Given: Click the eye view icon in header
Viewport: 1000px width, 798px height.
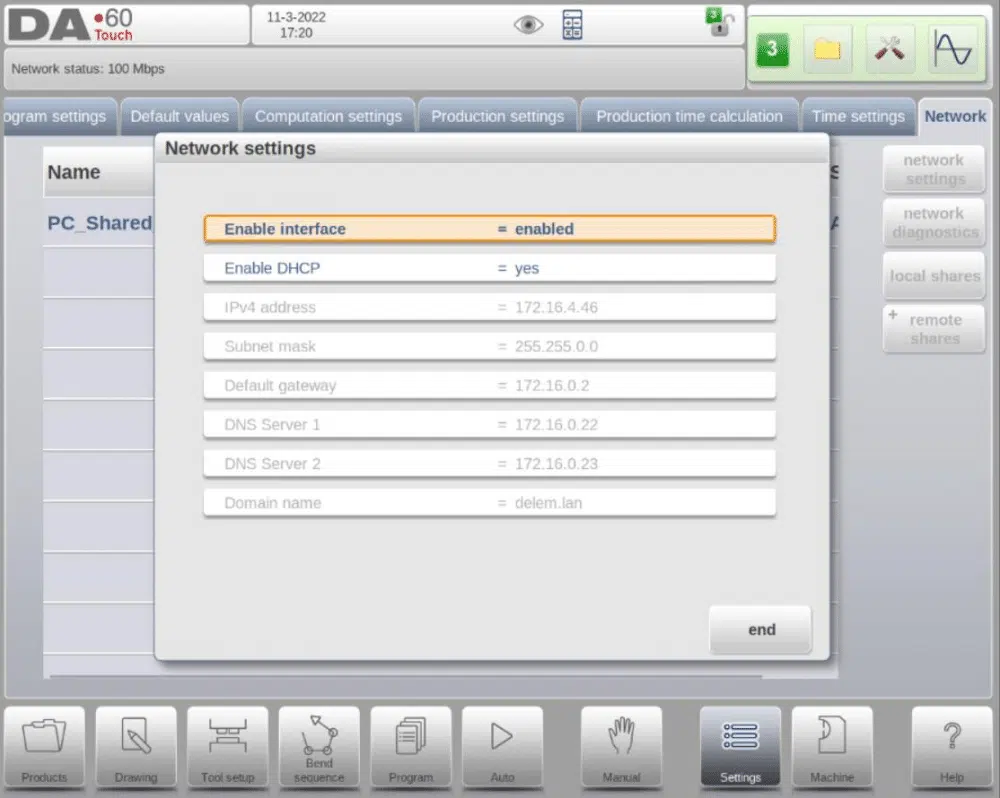Looking at the screenshot, I should 528,25.
